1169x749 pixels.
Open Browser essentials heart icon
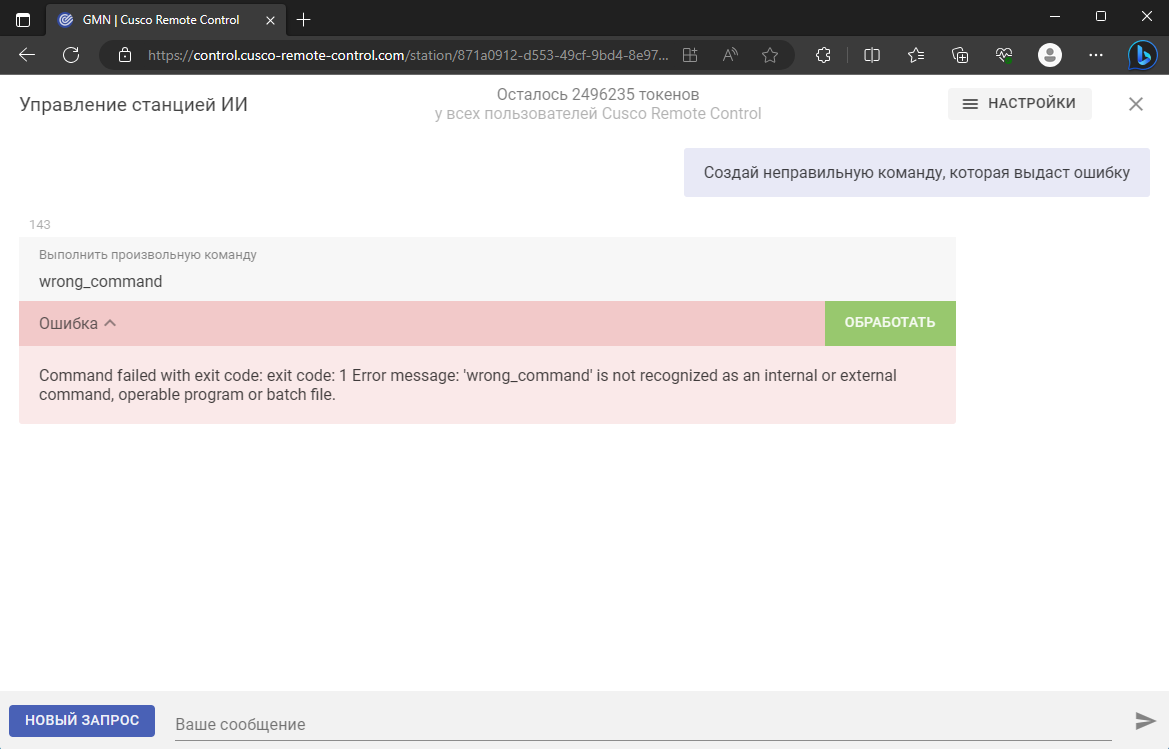tap(1004, 55)
